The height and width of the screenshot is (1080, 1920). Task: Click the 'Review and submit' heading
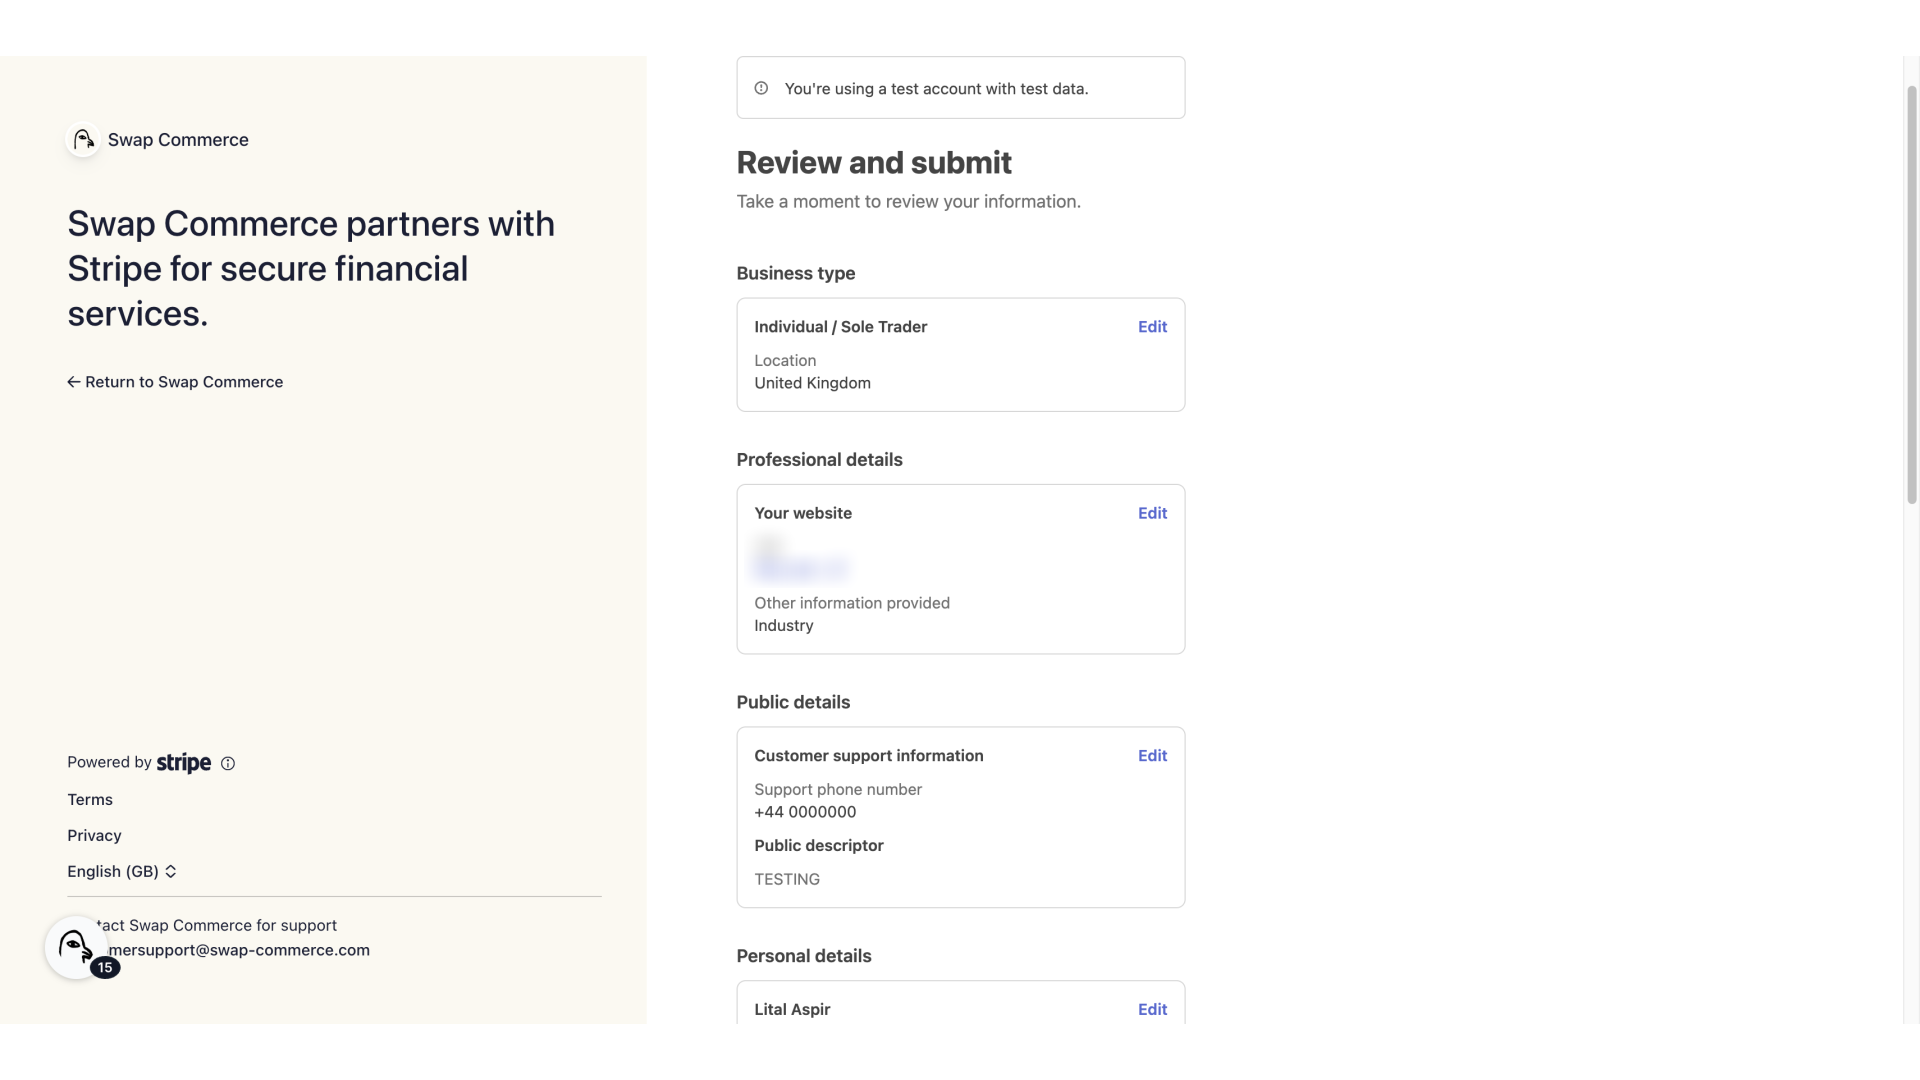(874, 163)
